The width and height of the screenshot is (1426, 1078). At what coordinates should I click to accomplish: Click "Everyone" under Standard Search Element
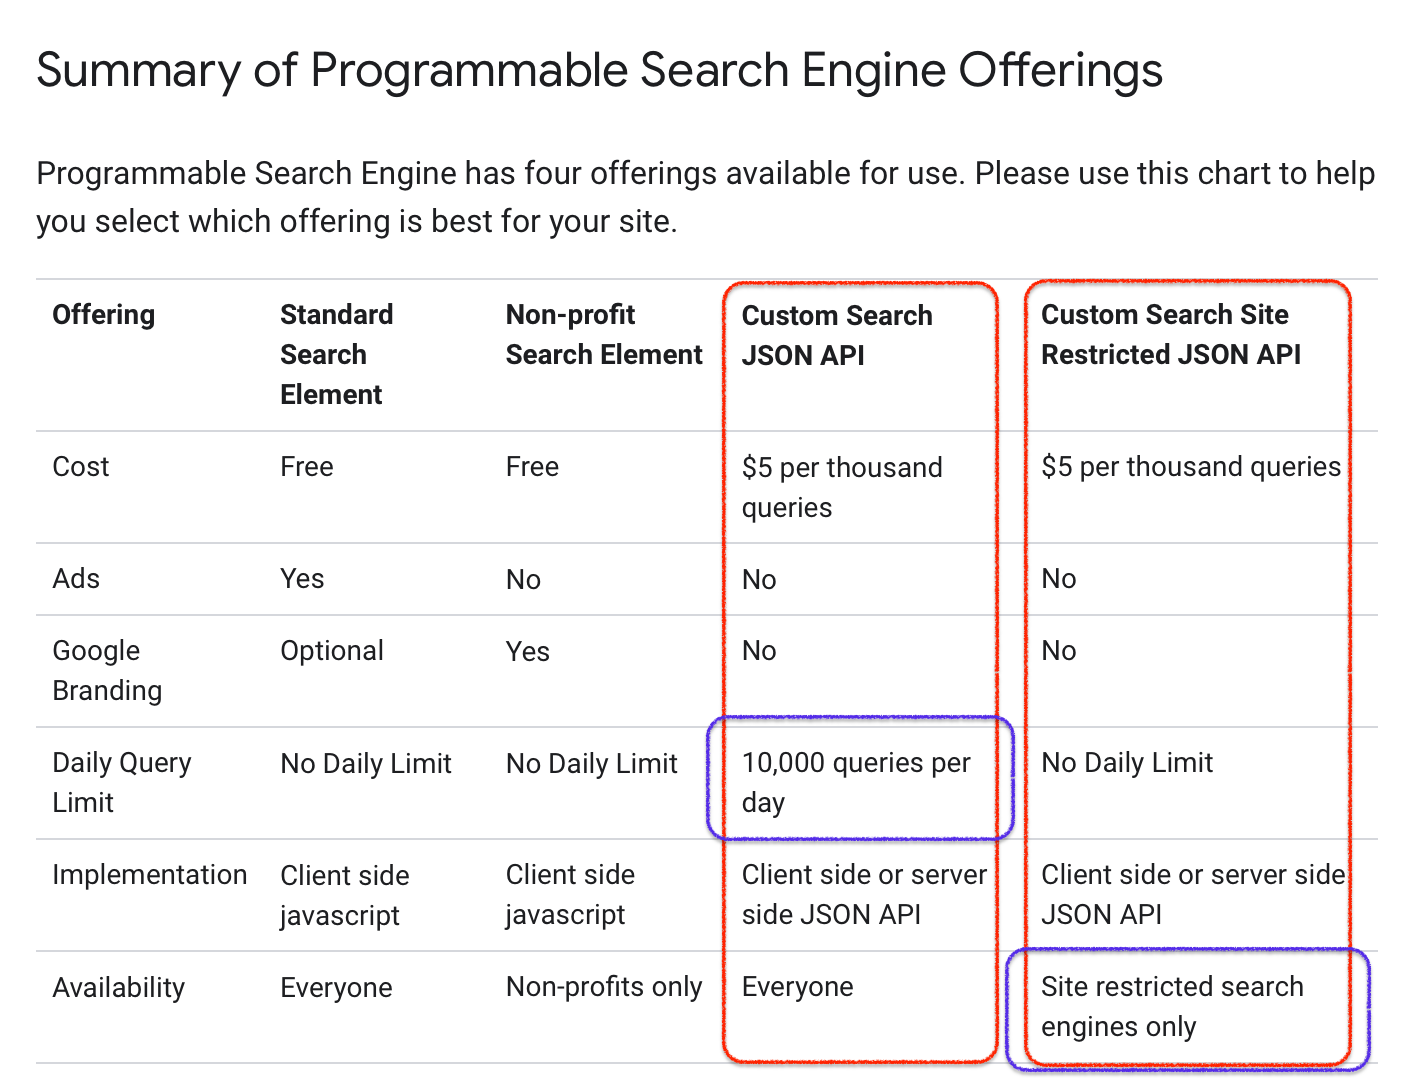point(336,988)
